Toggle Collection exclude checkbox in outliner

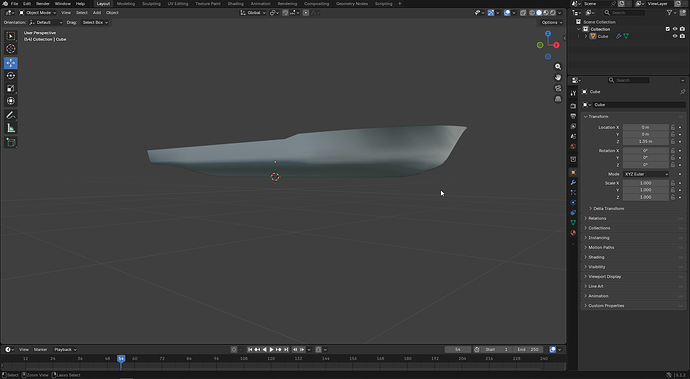click(668, 29)
